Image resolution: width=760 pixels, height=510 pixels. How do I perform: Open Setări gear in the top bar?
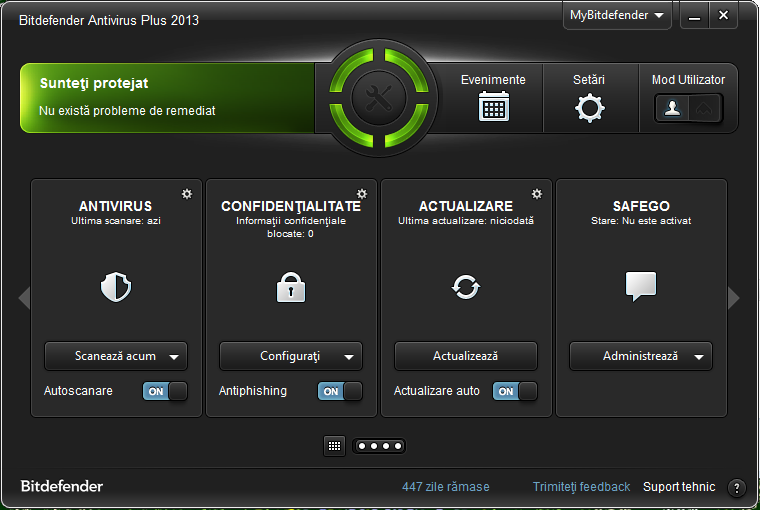click(590, 107)
